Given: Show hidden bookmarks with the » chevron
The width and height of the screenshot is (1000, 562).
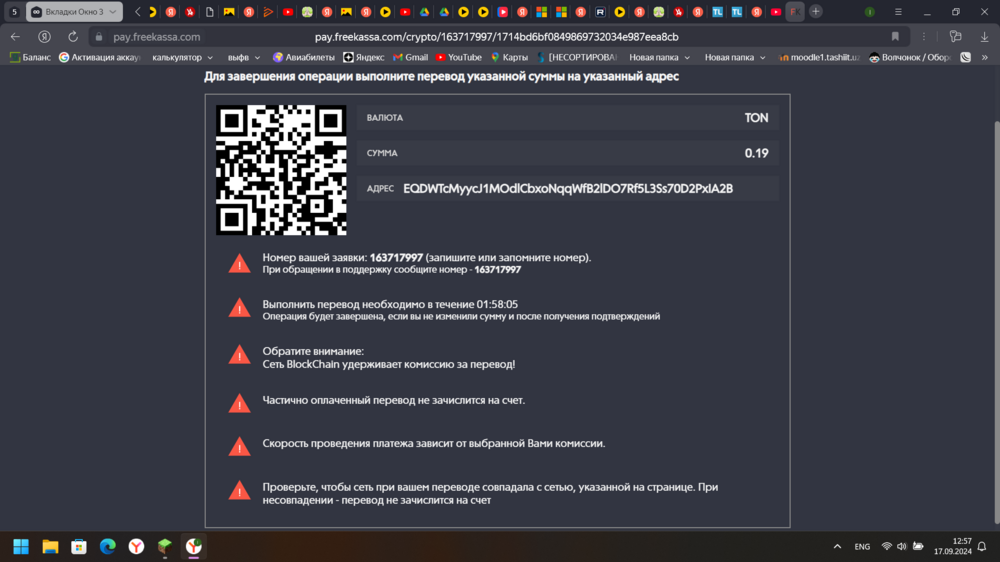Looking at the screenshot, I should [985, 57].
